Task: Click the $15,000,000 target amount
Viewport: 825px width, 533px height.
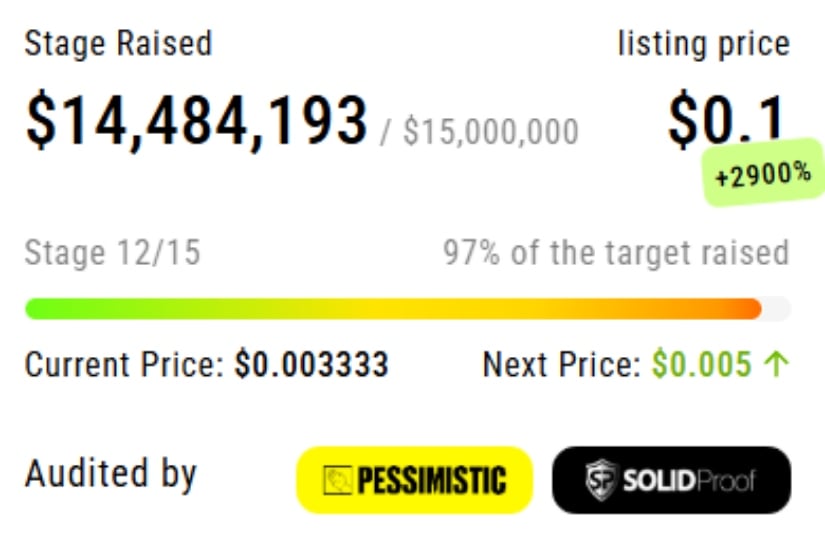Action: click(x=491, y=132)
